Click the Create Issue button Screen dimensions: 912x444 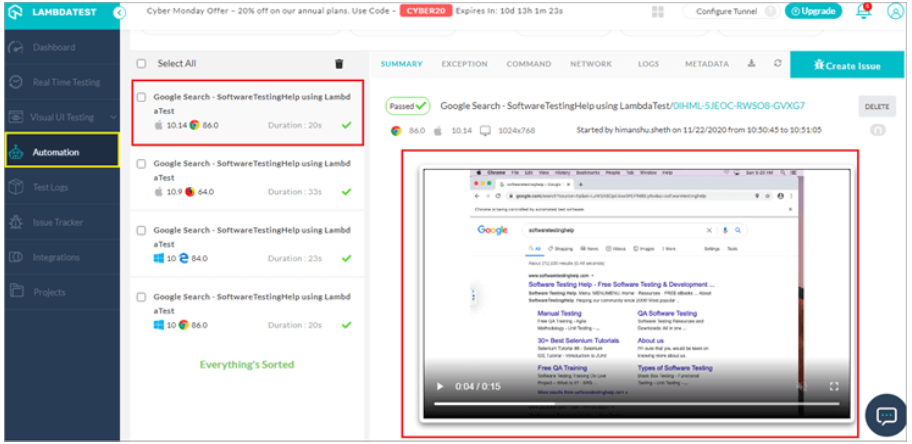tap(847, 65)
